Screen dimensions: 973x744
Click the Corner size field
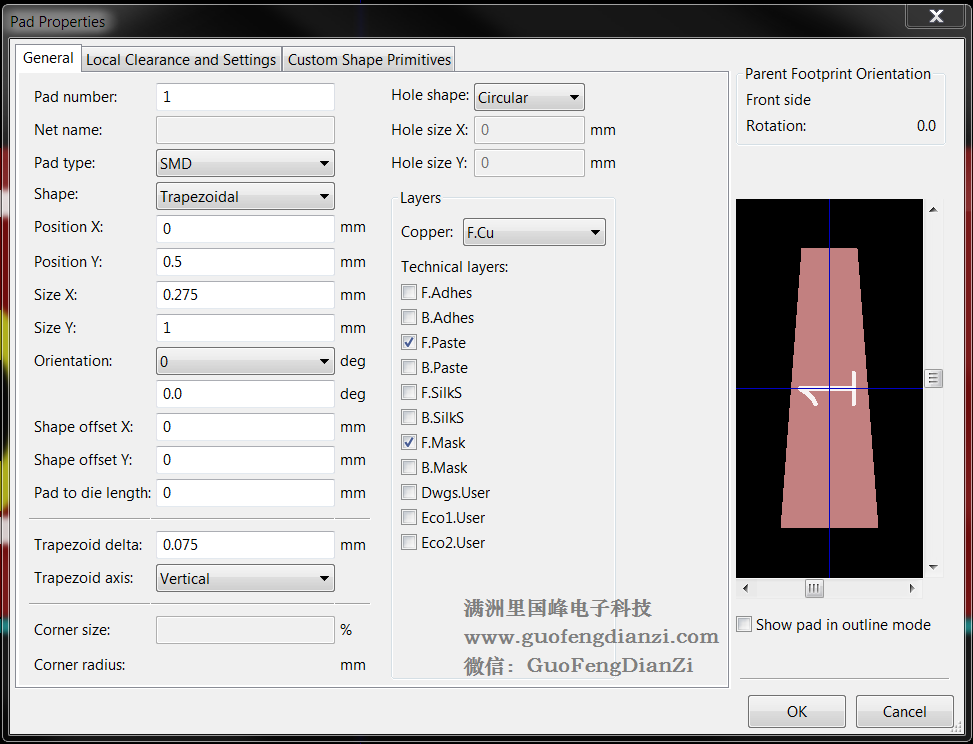pyautogui.click(x=245, y=630)
